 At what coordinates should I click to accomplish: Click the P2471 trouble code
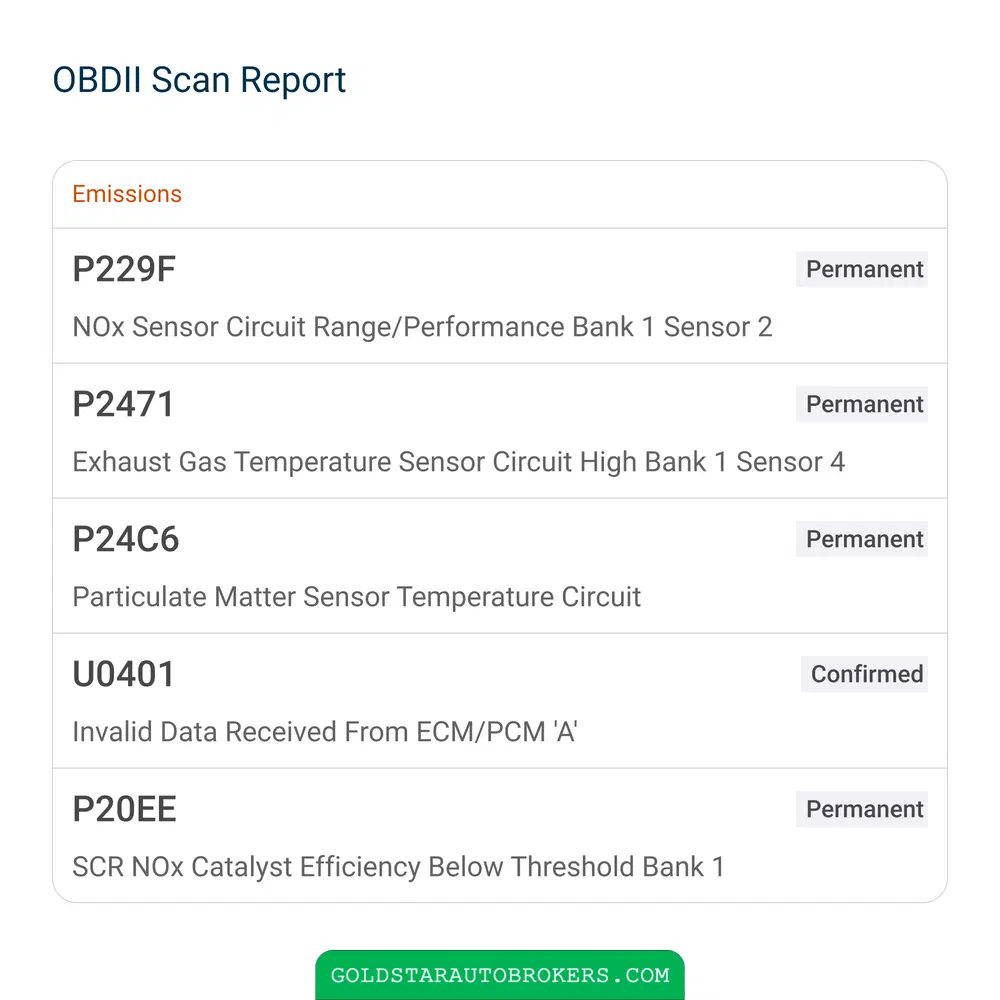tap(123, 404)
